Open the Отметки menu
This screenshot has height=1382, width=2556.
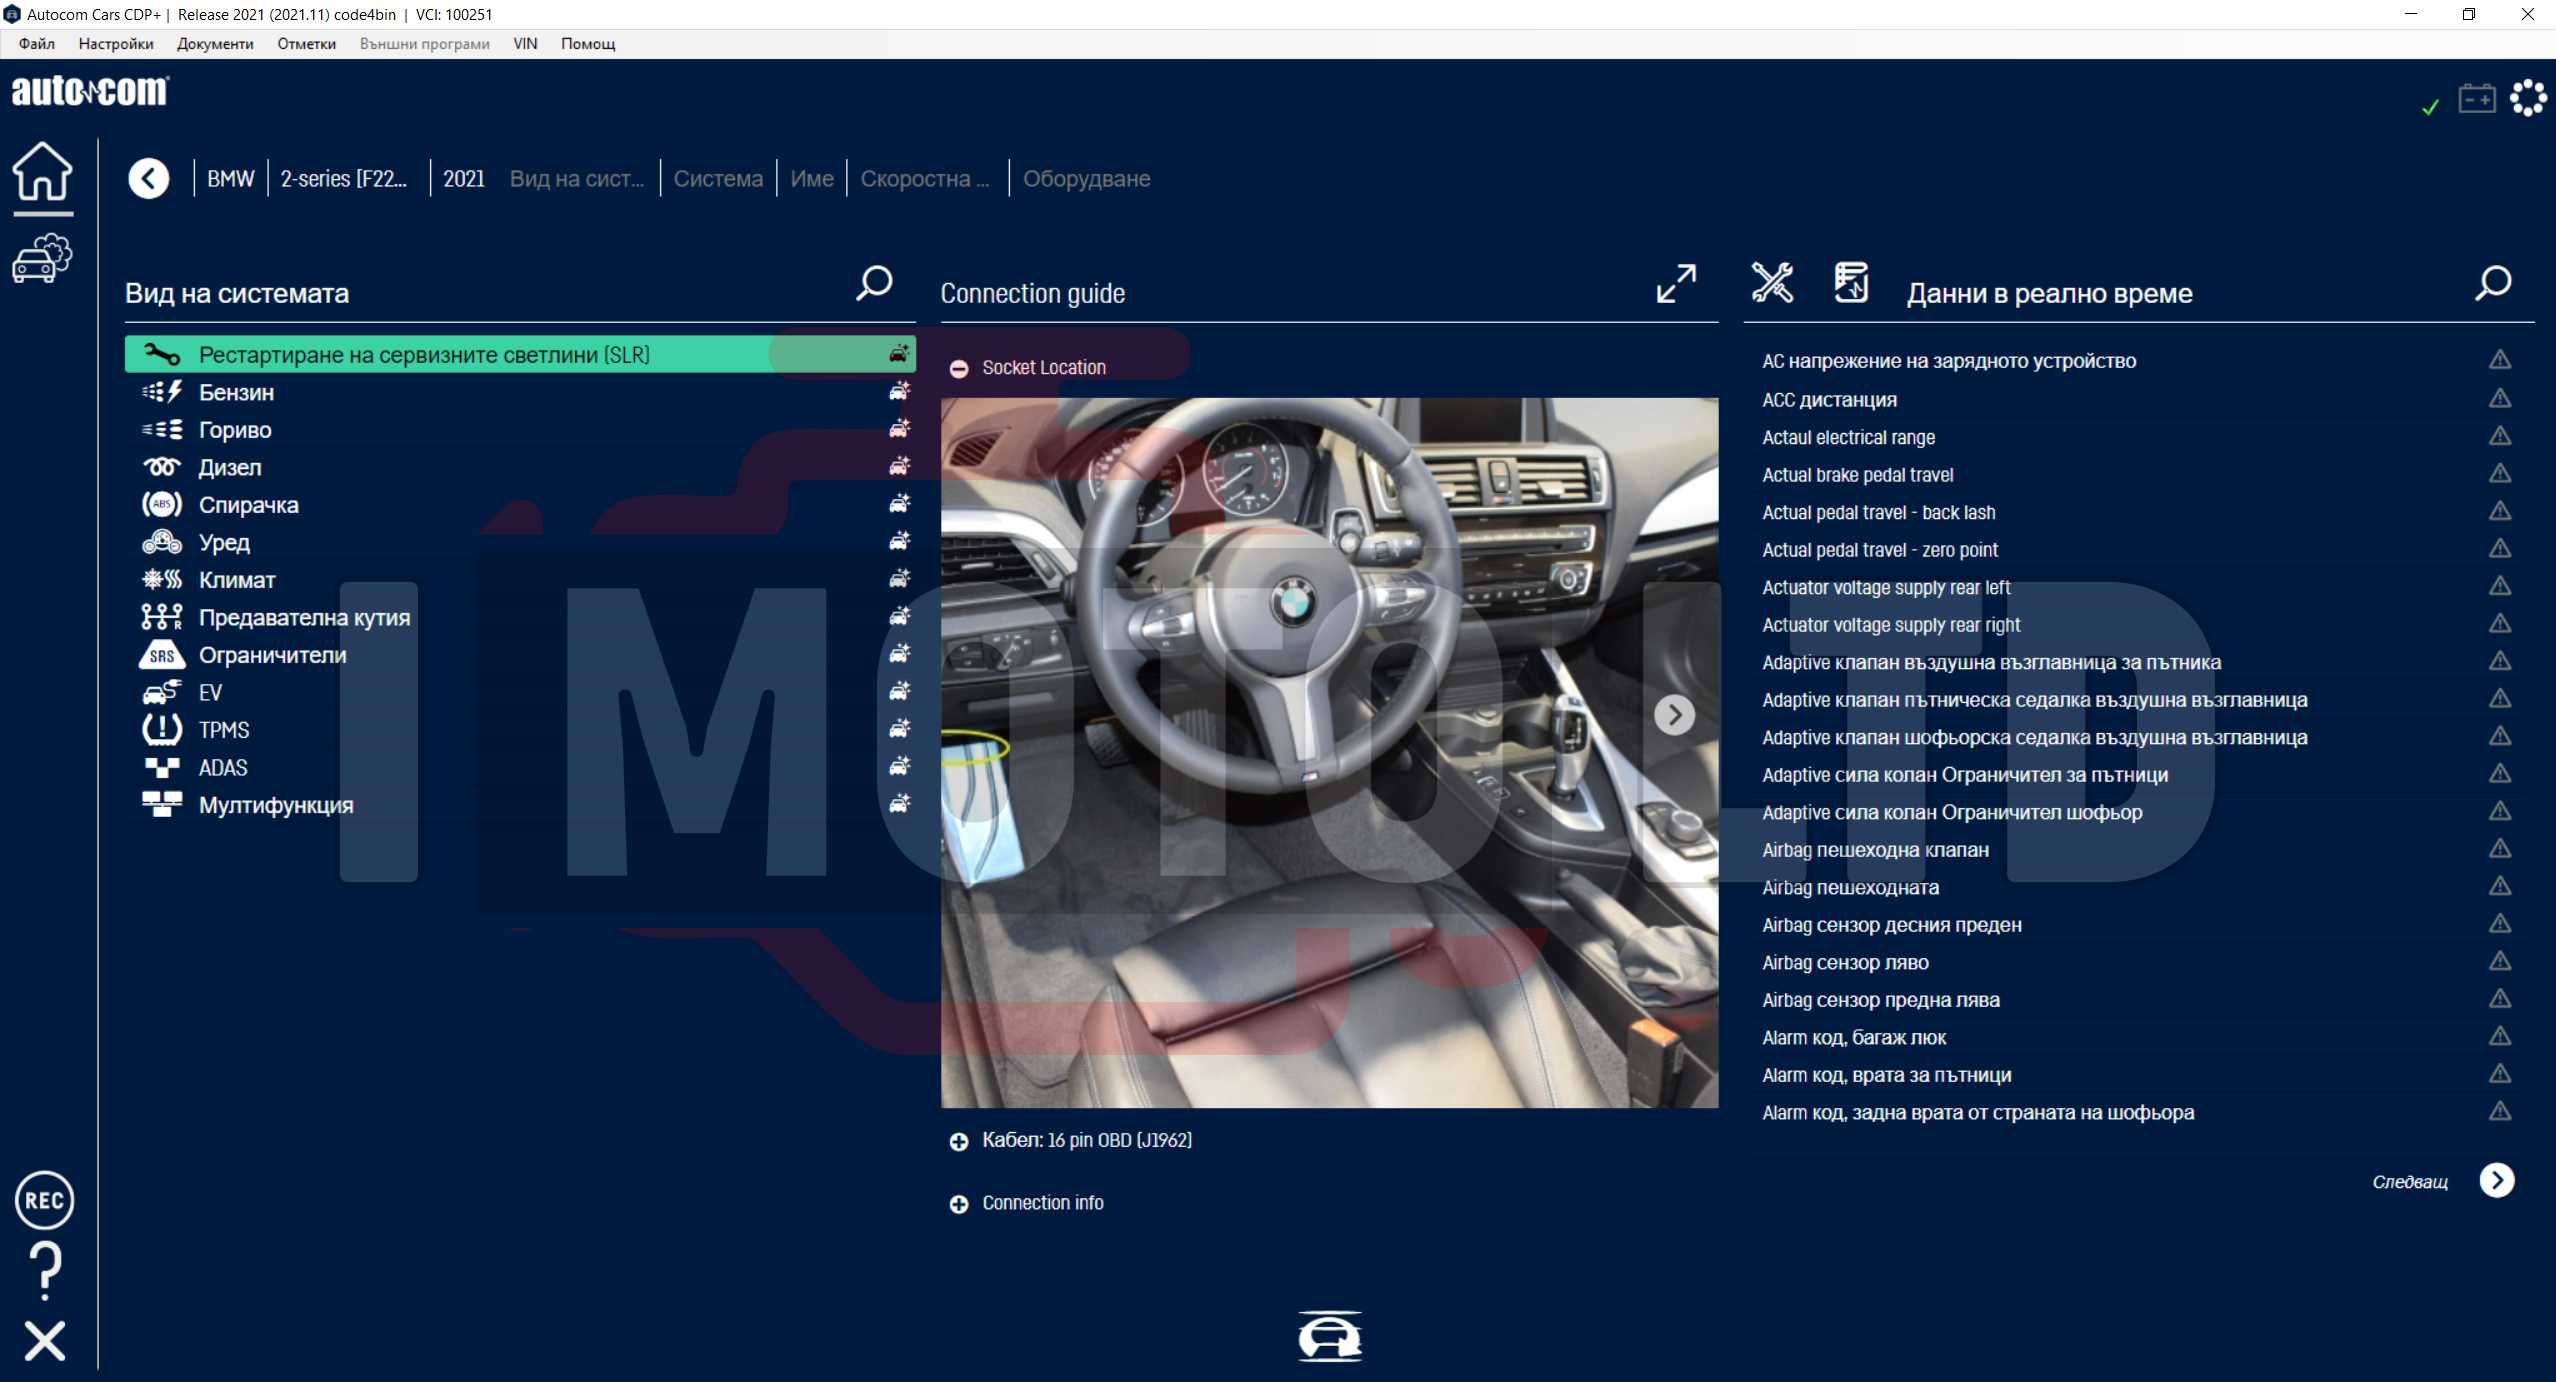click(x=306, y=44)
